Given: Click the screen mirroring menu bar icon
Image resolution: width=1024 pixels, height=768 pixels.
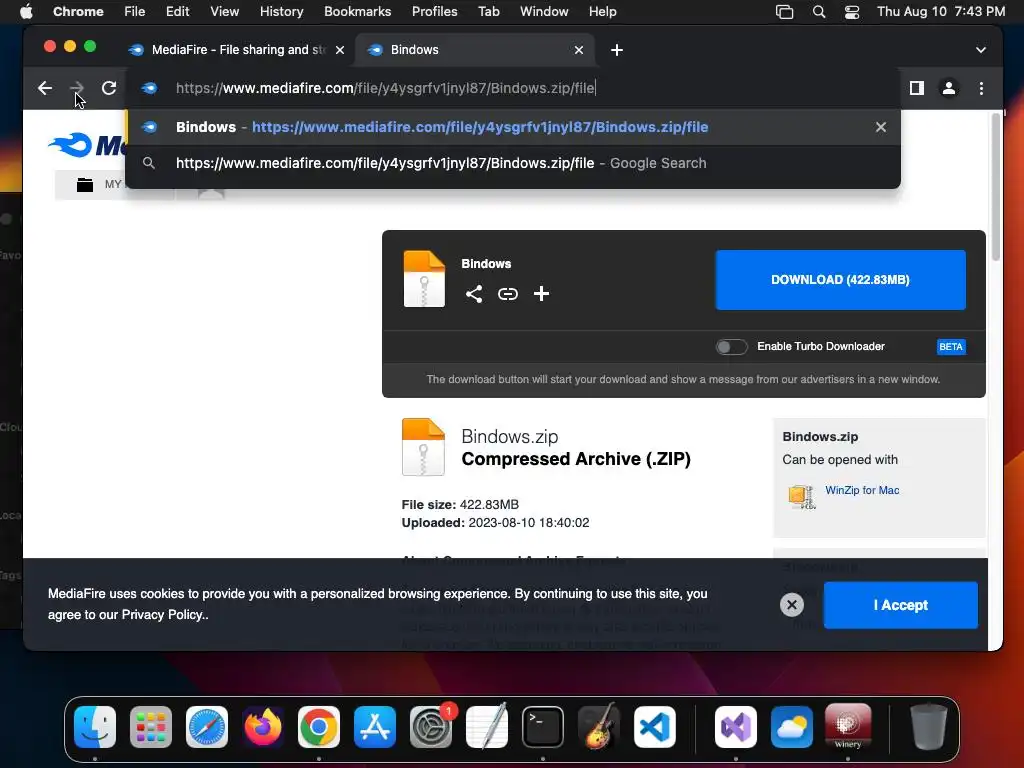Looking at the screenshot, I should tap(784, 12).
